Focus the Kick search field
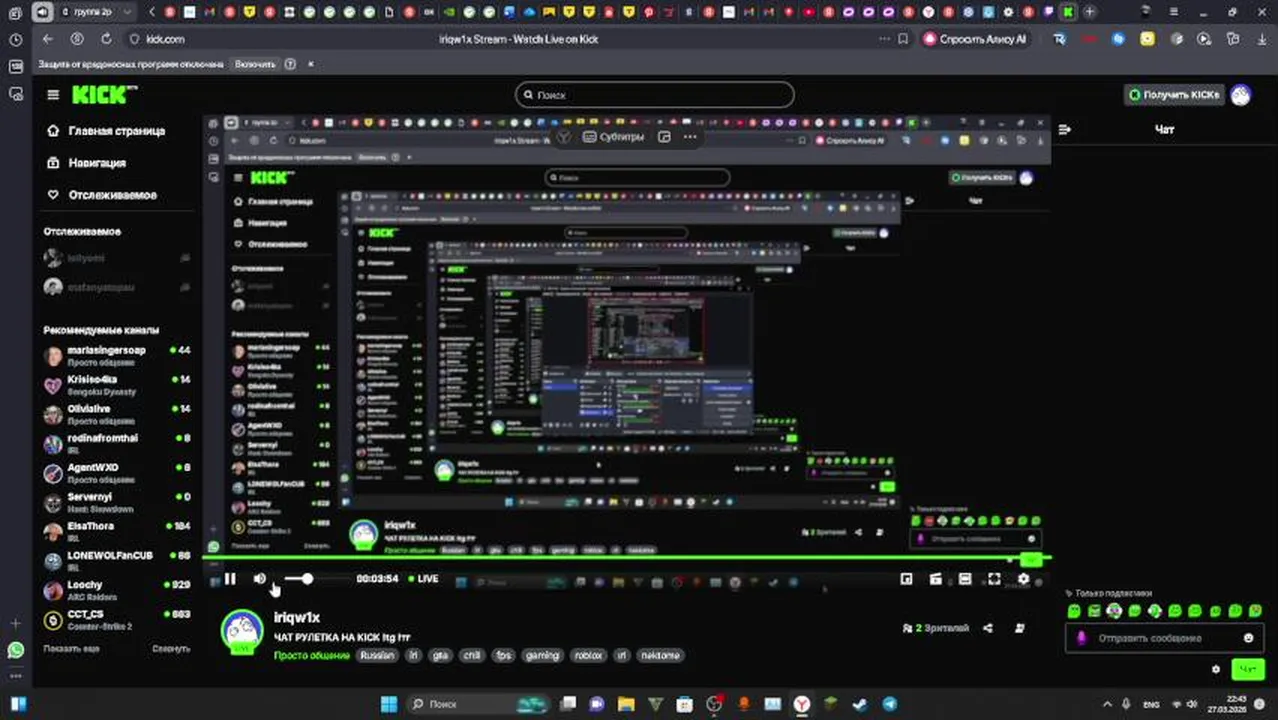Viewport: 1278px width, 720px height. point(655,95)
